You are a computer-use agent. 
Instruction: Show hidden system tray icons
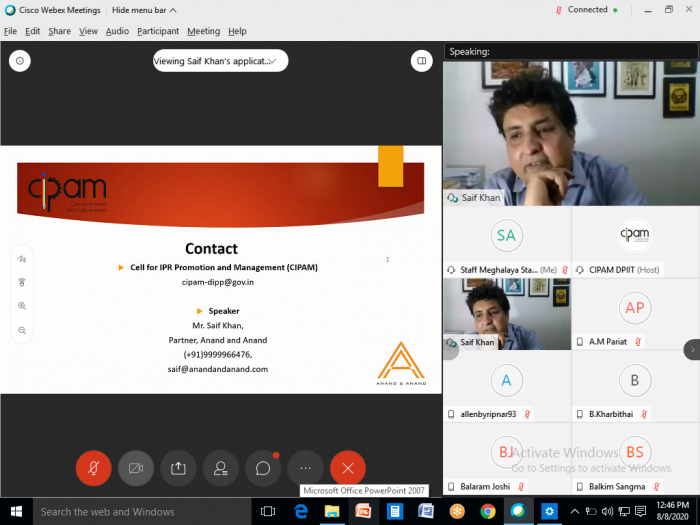(x=575, y=512)
